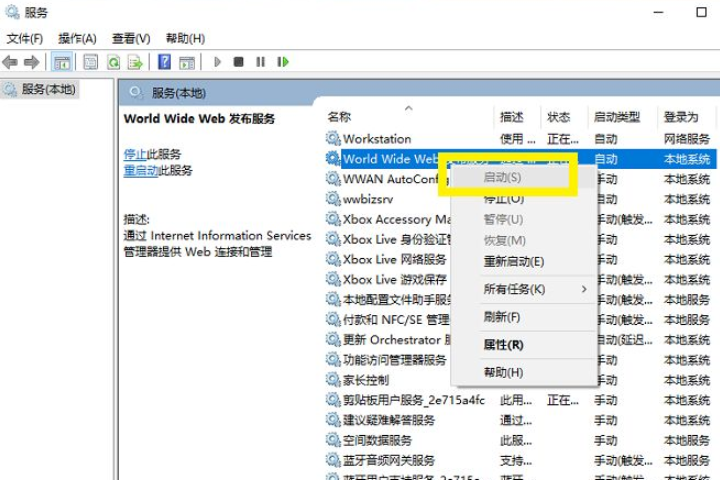Viewport: 720px width, 480px height.
Task: Click the 停止 link for this service
Action: 135,154
